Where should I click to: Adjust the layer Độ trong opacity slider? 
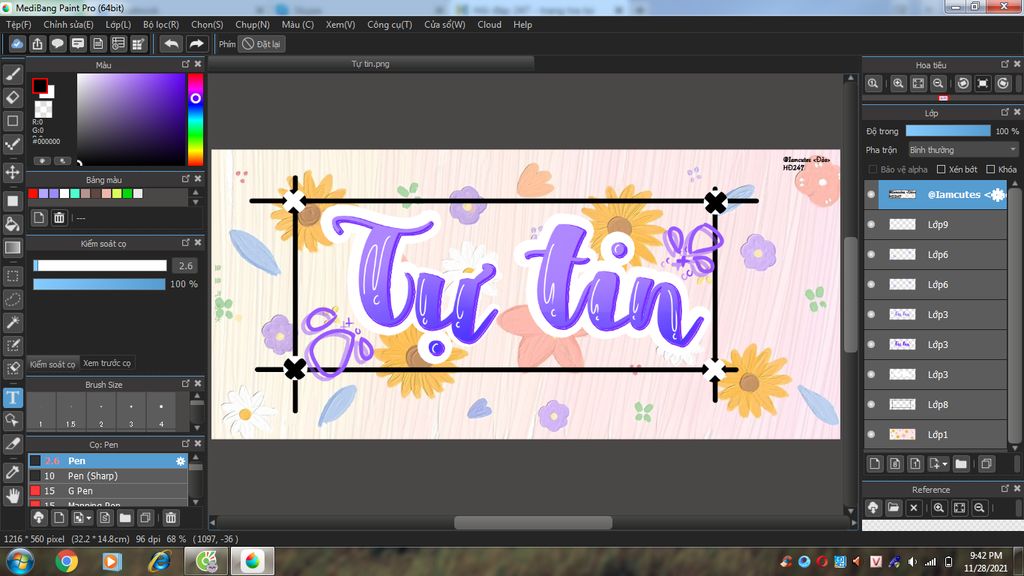click(948, 131)
